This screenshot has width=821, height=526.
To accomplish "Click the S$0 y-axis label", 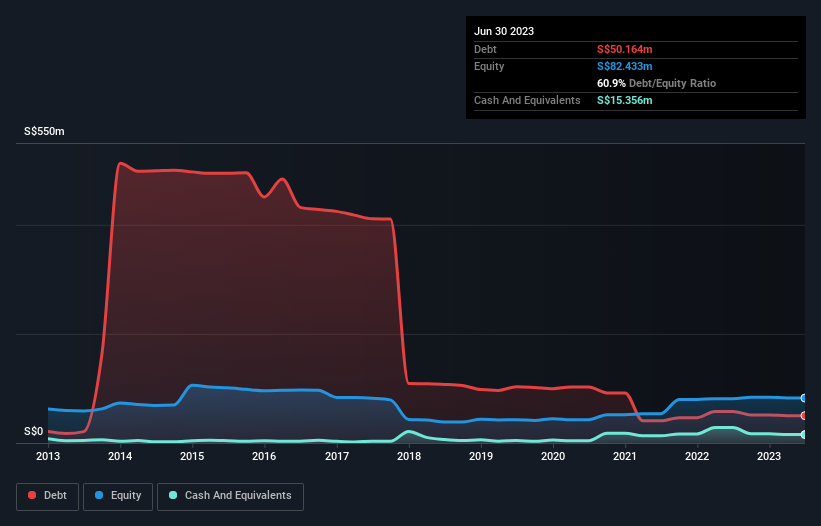I will (x=34, y=431).
